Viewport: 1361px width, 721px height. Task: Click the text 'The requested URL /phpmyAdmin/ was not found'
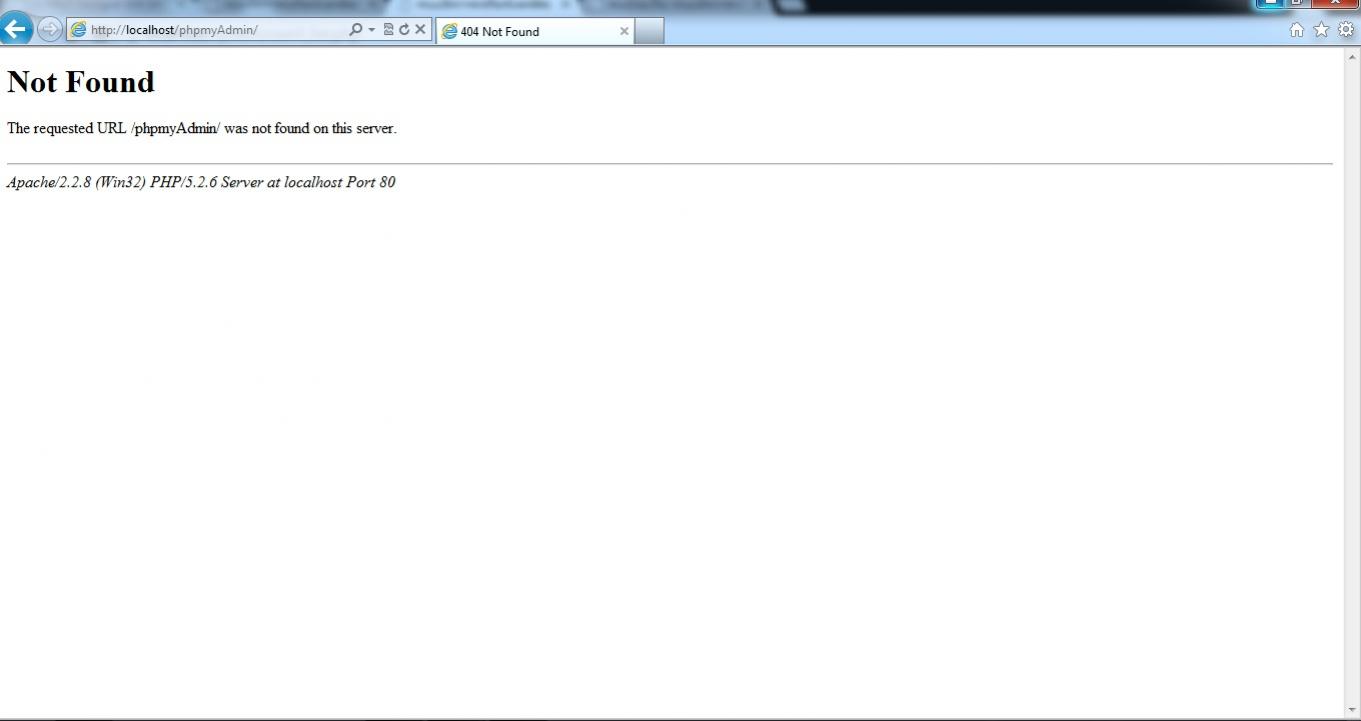point(202,128)
